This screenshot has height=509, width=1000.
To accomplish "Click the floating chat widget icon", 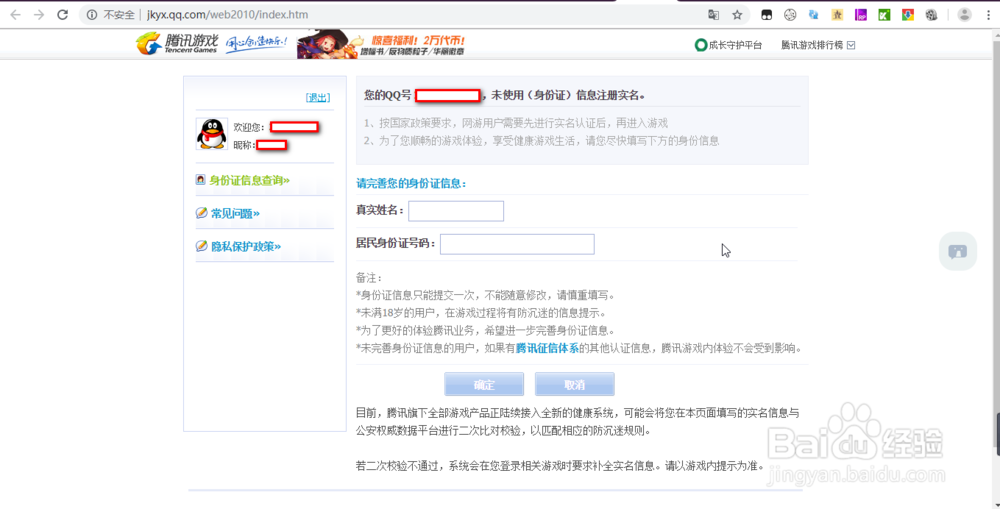I will pyautogui.click(x=958, y=251).
